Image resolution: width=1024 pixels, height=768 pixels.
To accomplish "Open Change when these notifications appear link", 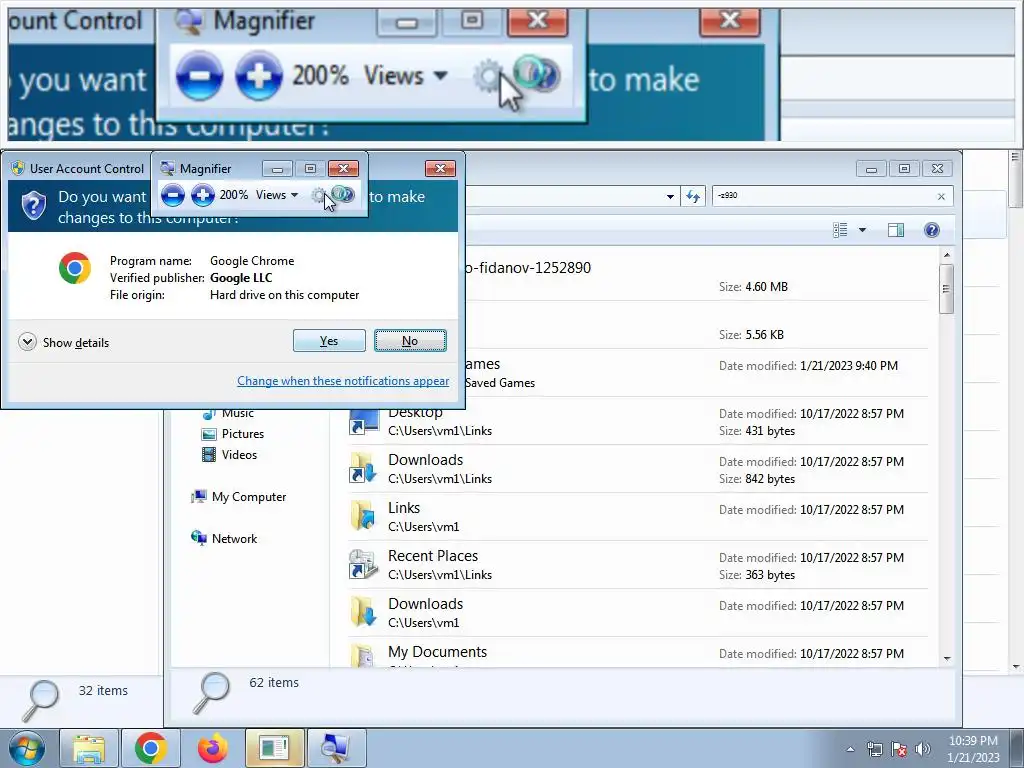I will pyautogui.click(x=343, y=381).
